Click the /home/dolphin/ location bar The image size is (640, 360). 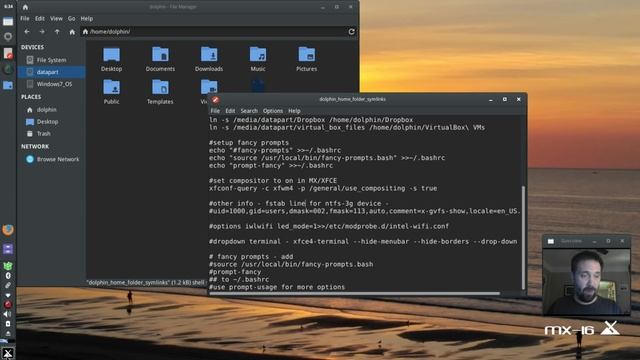point(214,31)
